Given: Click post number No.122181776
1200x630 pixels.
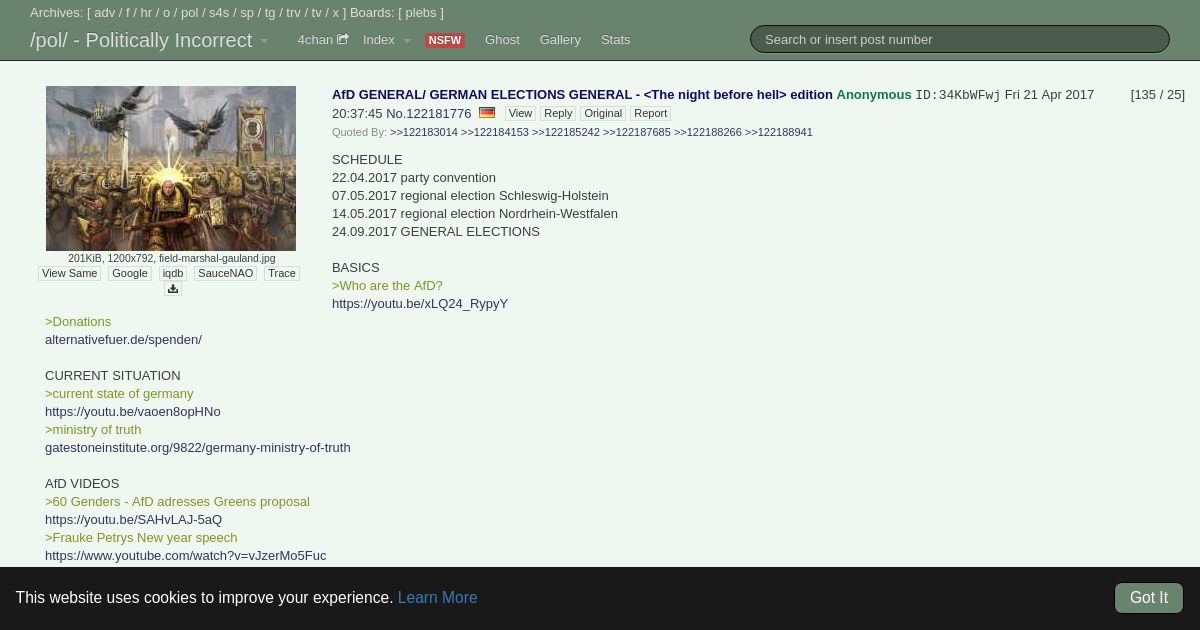Looking at the screenshot, I should pyautogui.click(x=428, y=114).
